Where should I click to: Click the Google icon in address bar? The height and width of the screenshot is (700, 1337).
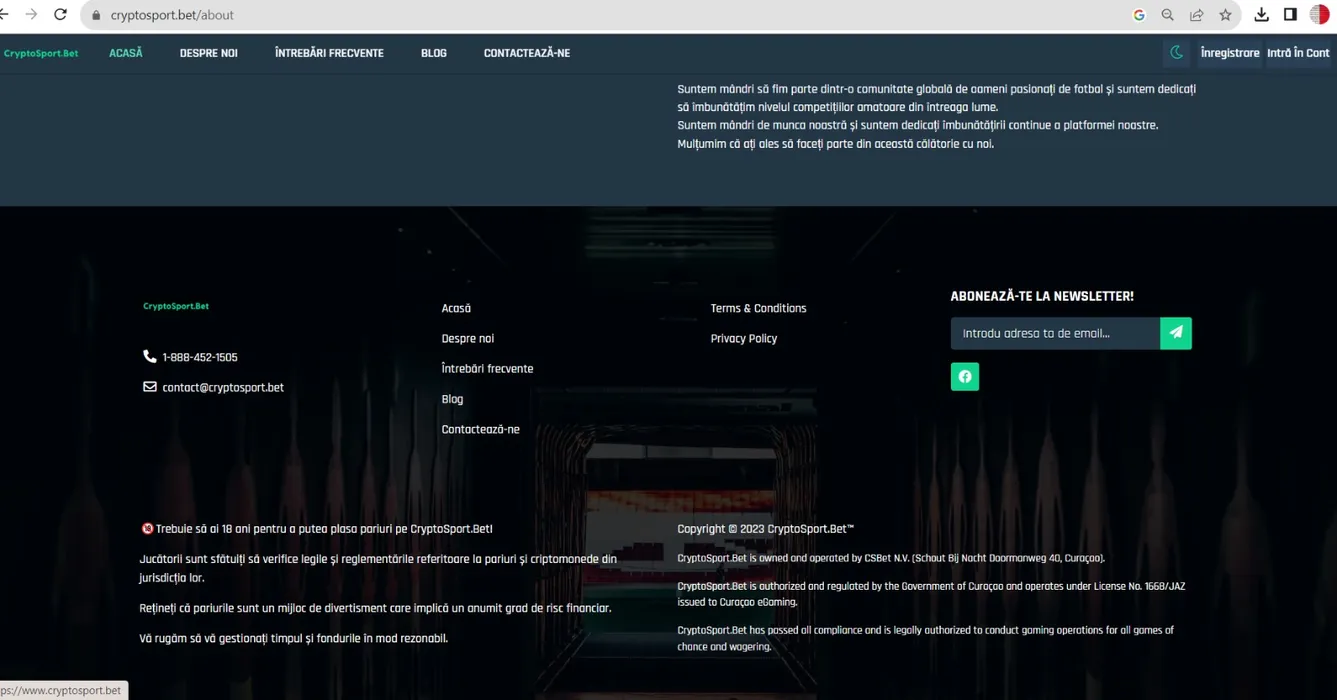coord(1138,15)
